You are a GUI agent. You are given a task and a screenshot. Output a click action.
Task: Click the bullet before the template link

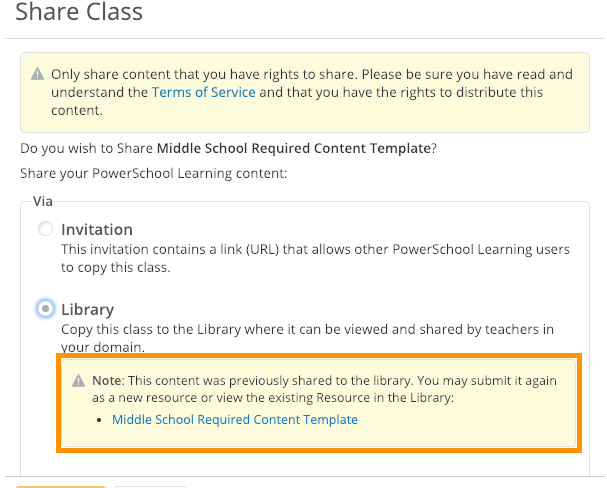point(102,420)
